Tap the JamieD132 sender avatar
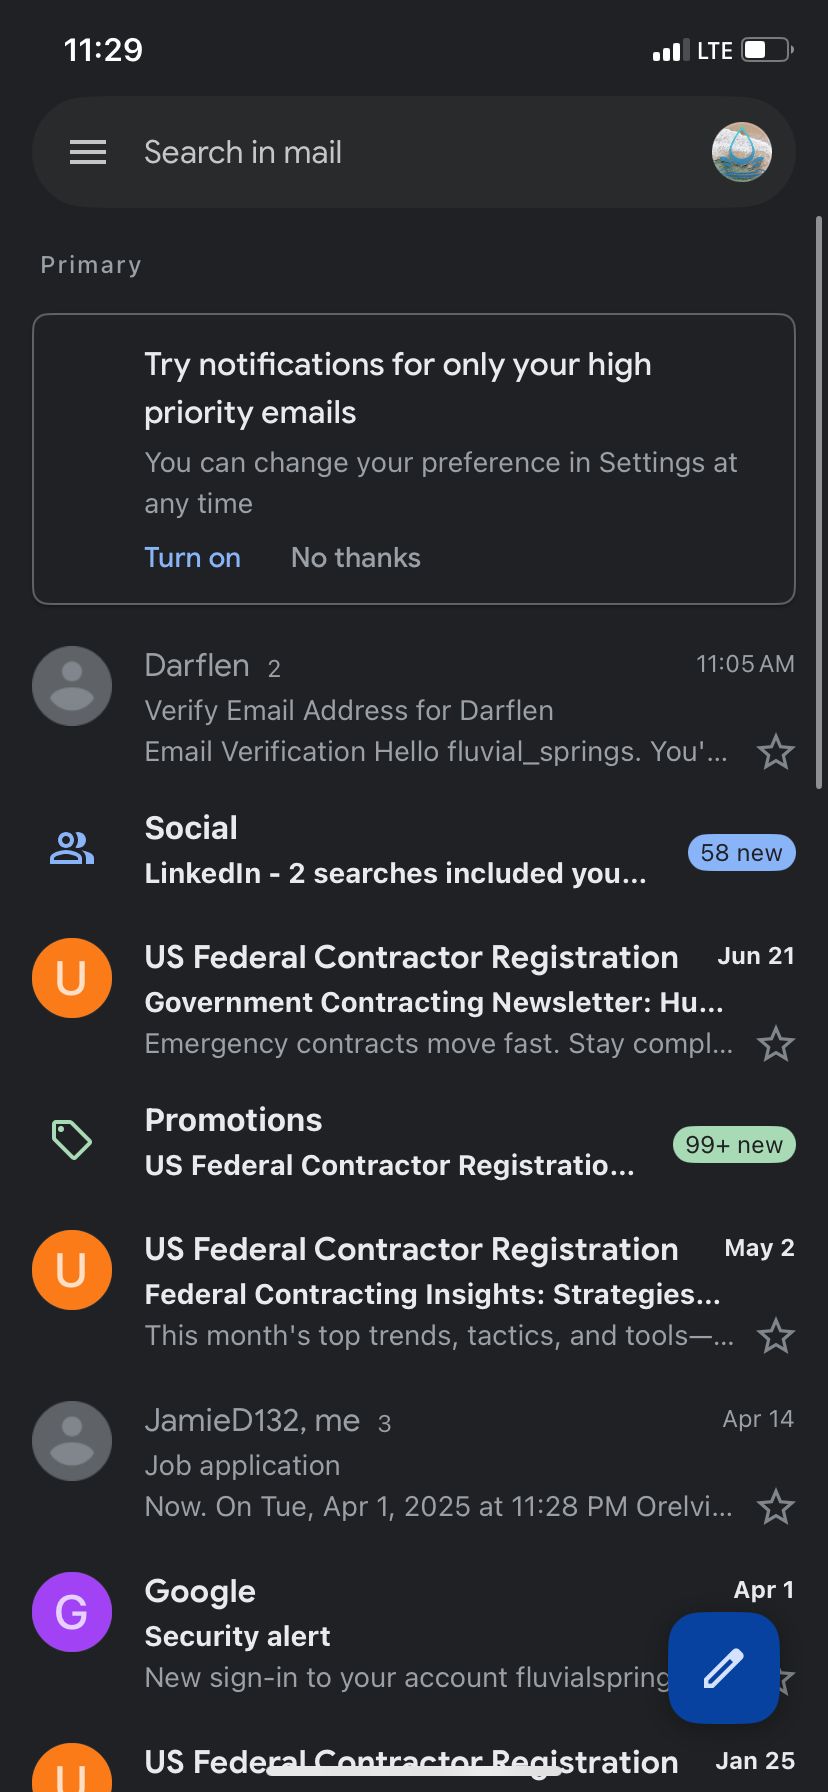828x1792 pixels. coord(72,1441)
